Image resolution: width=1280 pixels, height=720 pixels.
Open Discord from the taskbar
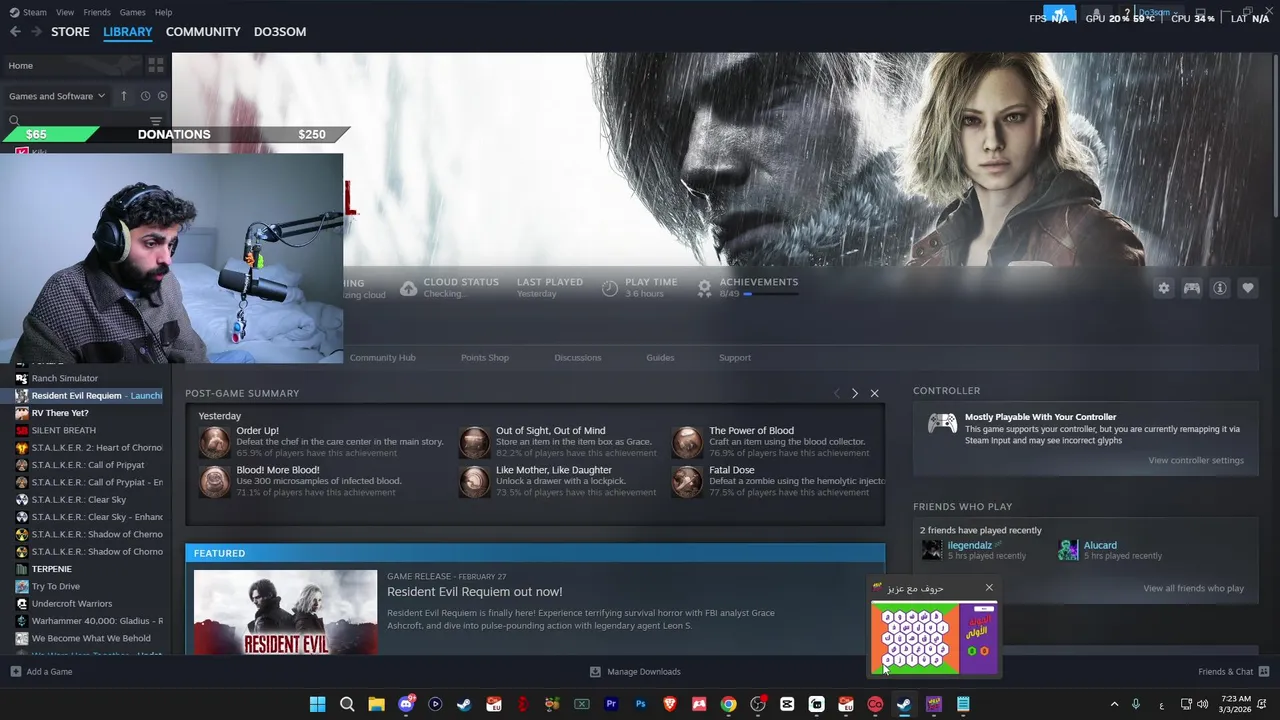pyautogui.click(x=406, y=704)
